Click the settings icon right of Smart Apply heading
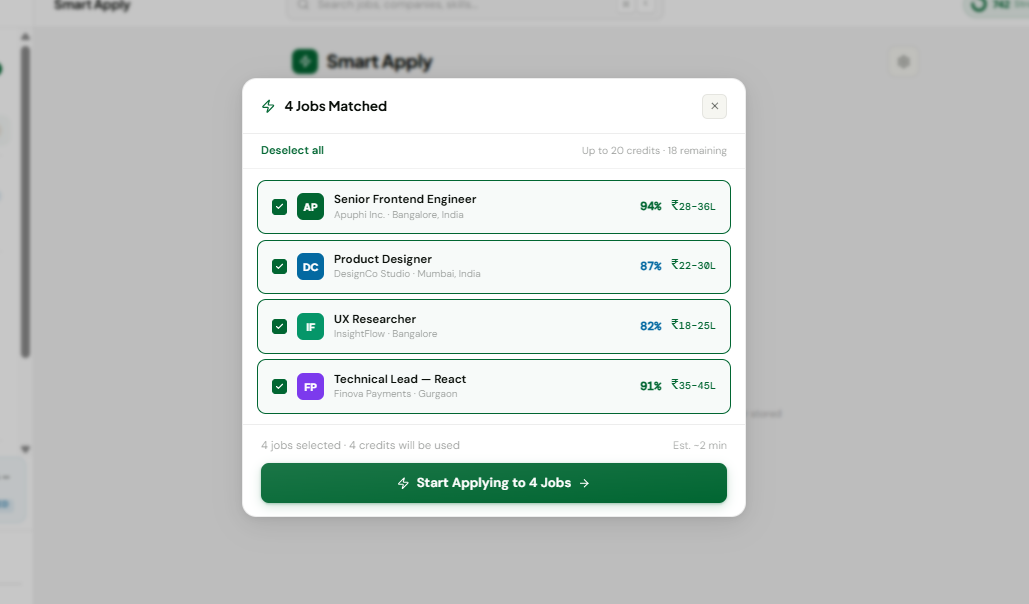 coord(904,62)
